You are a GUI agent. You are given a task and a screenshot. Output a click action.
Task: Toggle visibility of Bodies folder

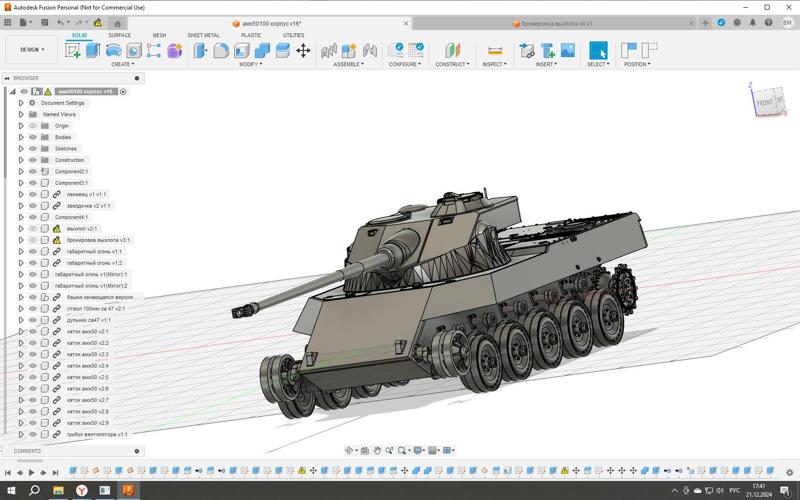click(x=33, y=137)
